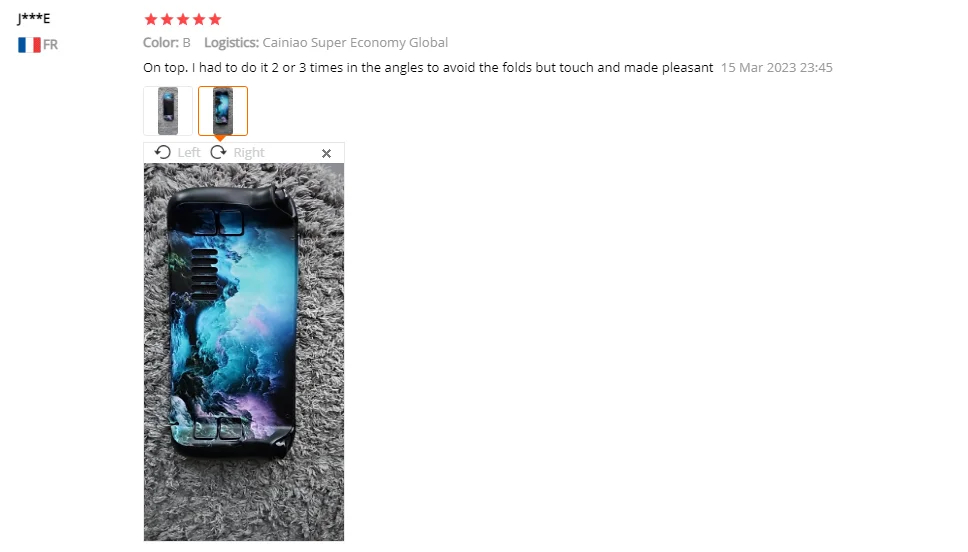968x552 pixels.
Task: Click the highlighted second review thumbnail
Action: click(223, 111)
